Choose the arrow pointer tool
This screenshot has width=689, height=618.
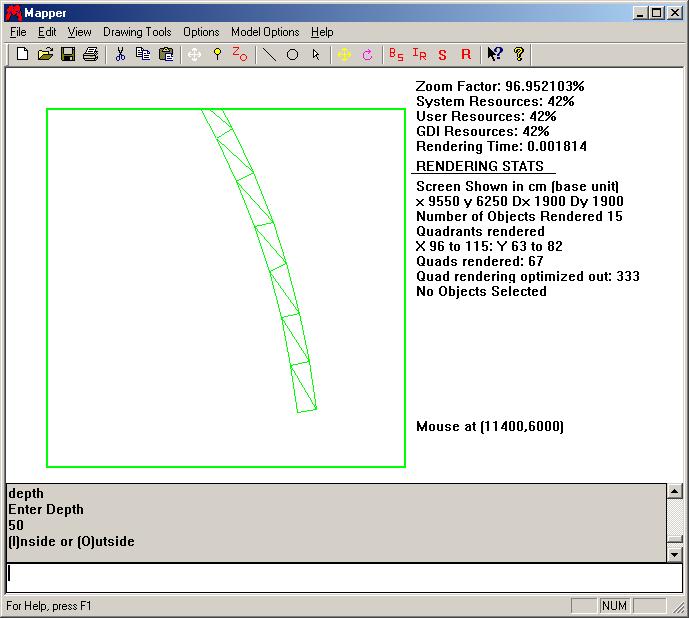(316, 54)
